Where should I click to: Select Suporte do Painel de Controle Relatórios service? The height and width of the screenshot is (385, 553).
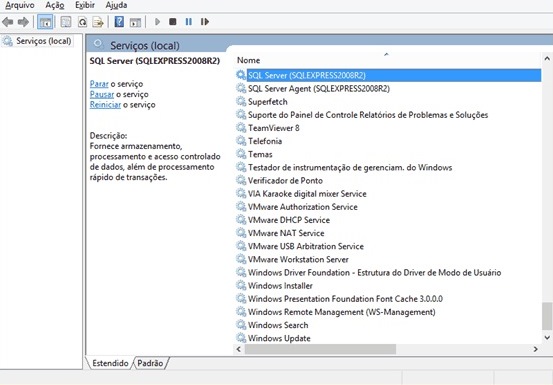[388, 115]
